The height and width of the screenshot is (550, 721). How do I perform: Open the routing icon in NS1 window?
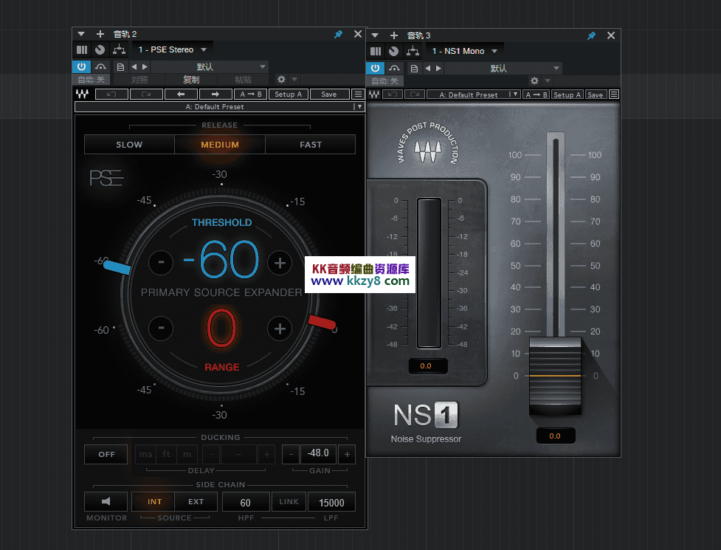[412, 51]
